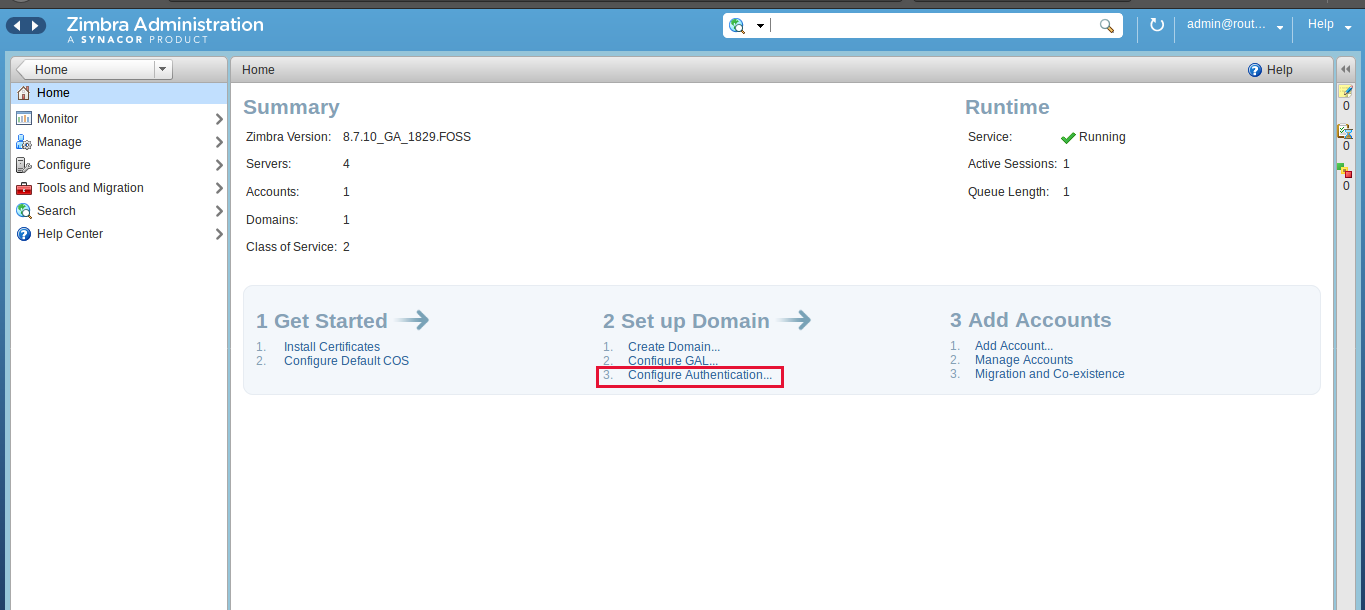
Task: Click the Home breadcrumb button above the tree
Action: [x=87, y=70]
